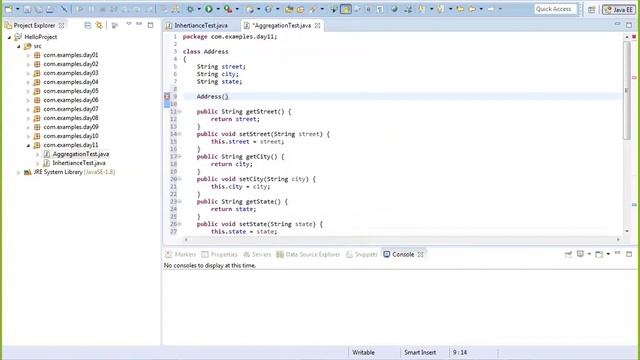Open the Servers view tab
640x360 pixels.
257,254
